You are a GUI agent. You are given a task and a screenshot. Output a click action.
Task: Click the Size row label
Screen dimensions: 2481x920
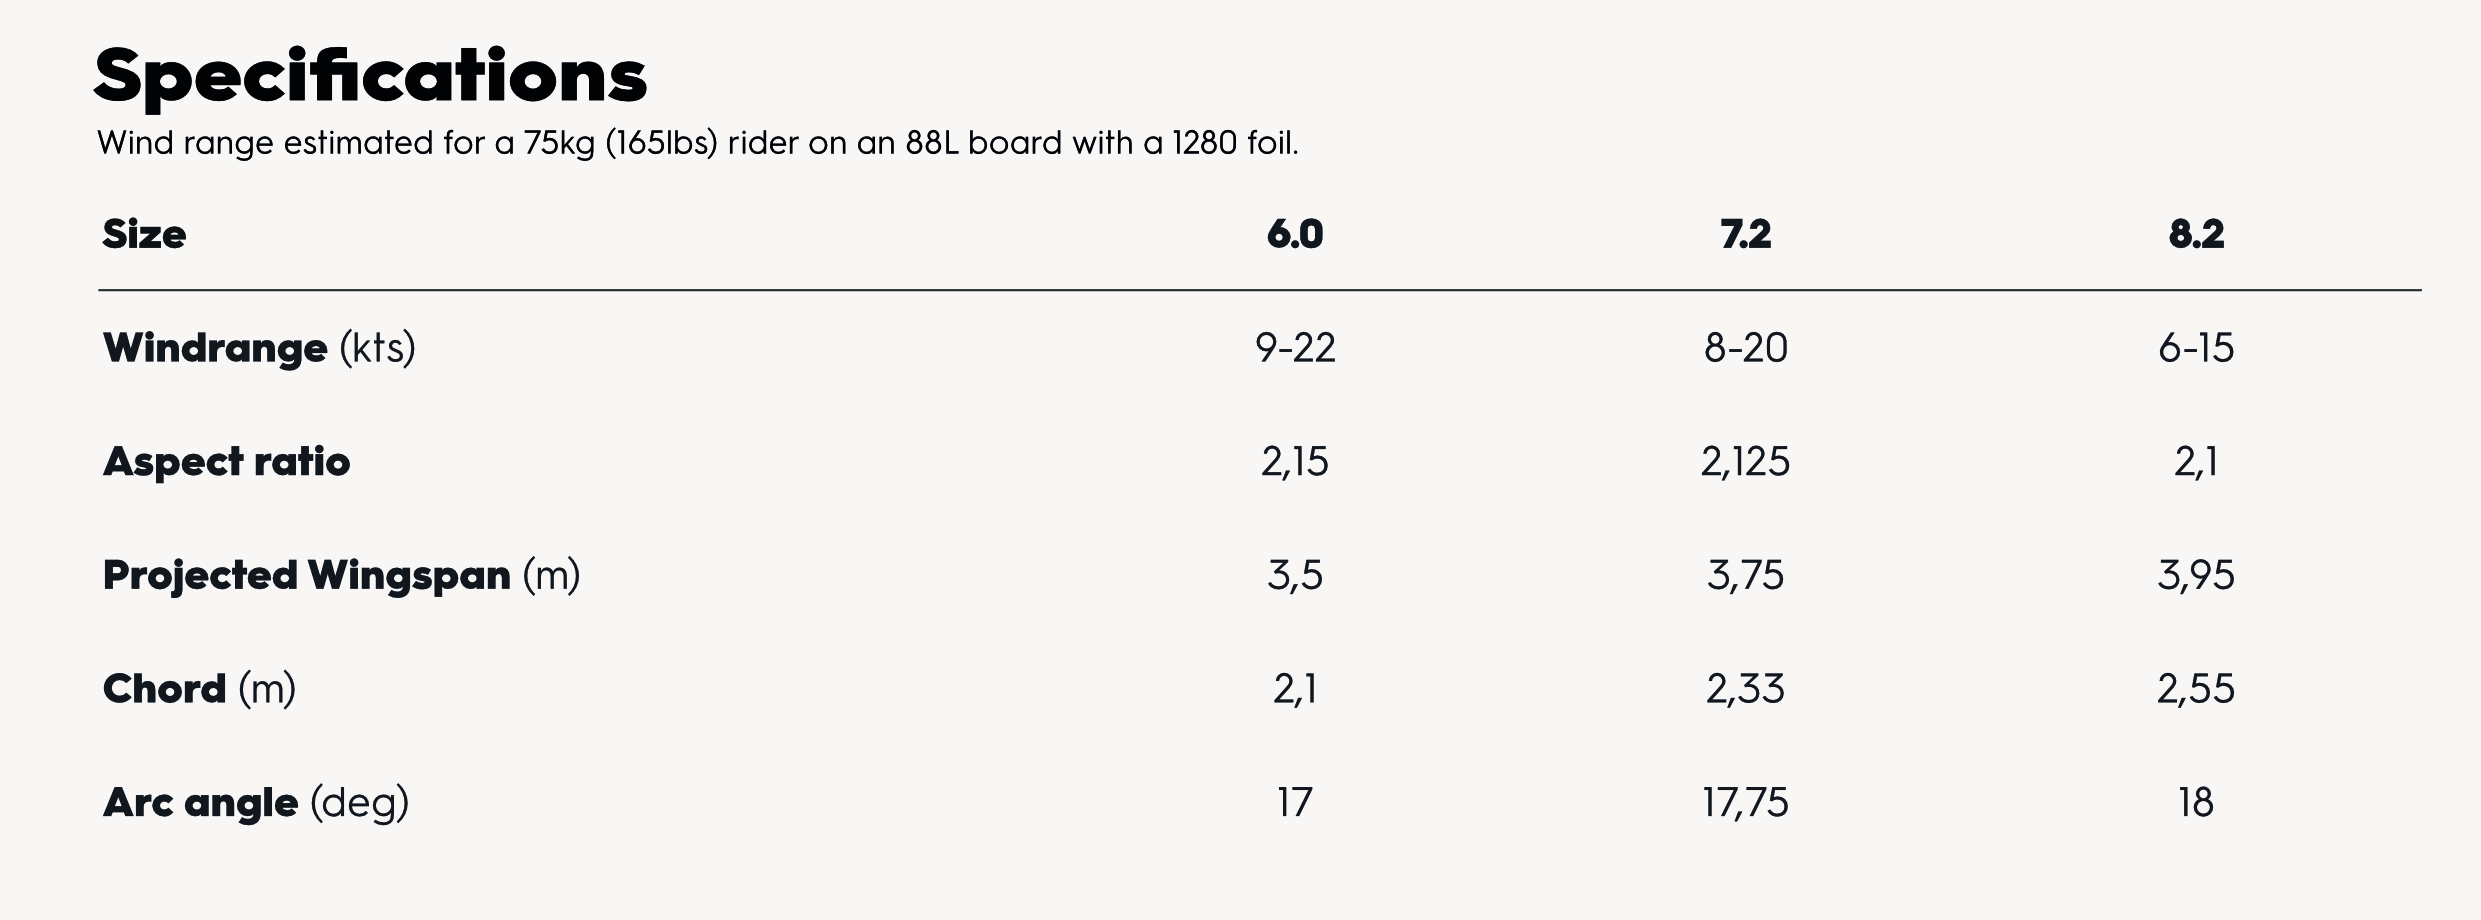(x=144, y=235)
